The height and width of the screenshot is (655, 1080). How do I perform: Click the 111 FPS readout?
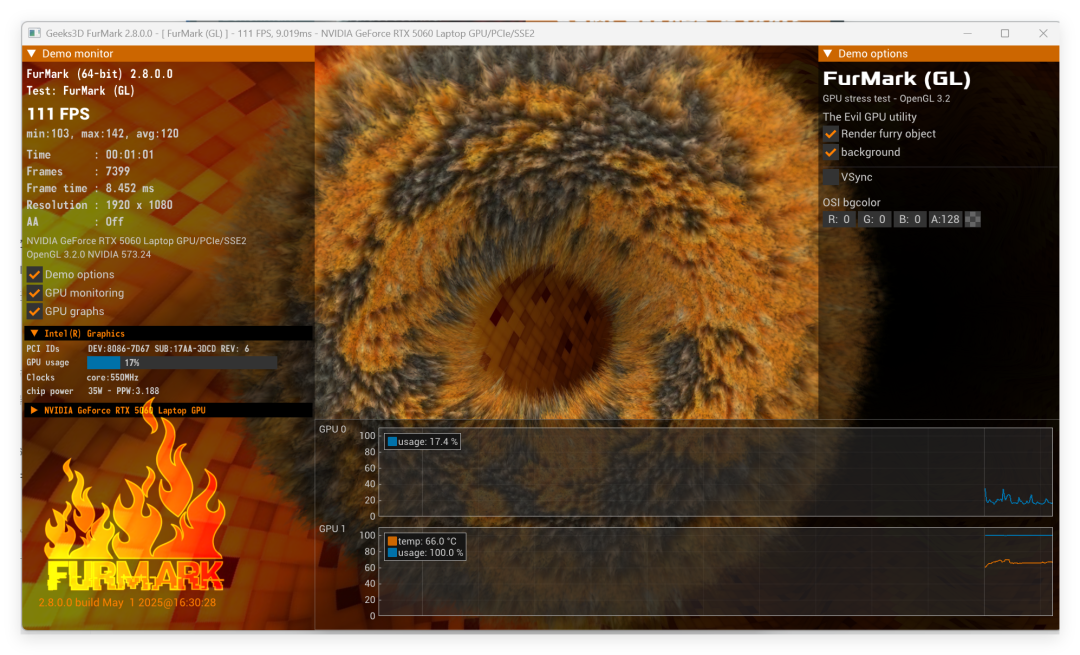pos(59,114)
